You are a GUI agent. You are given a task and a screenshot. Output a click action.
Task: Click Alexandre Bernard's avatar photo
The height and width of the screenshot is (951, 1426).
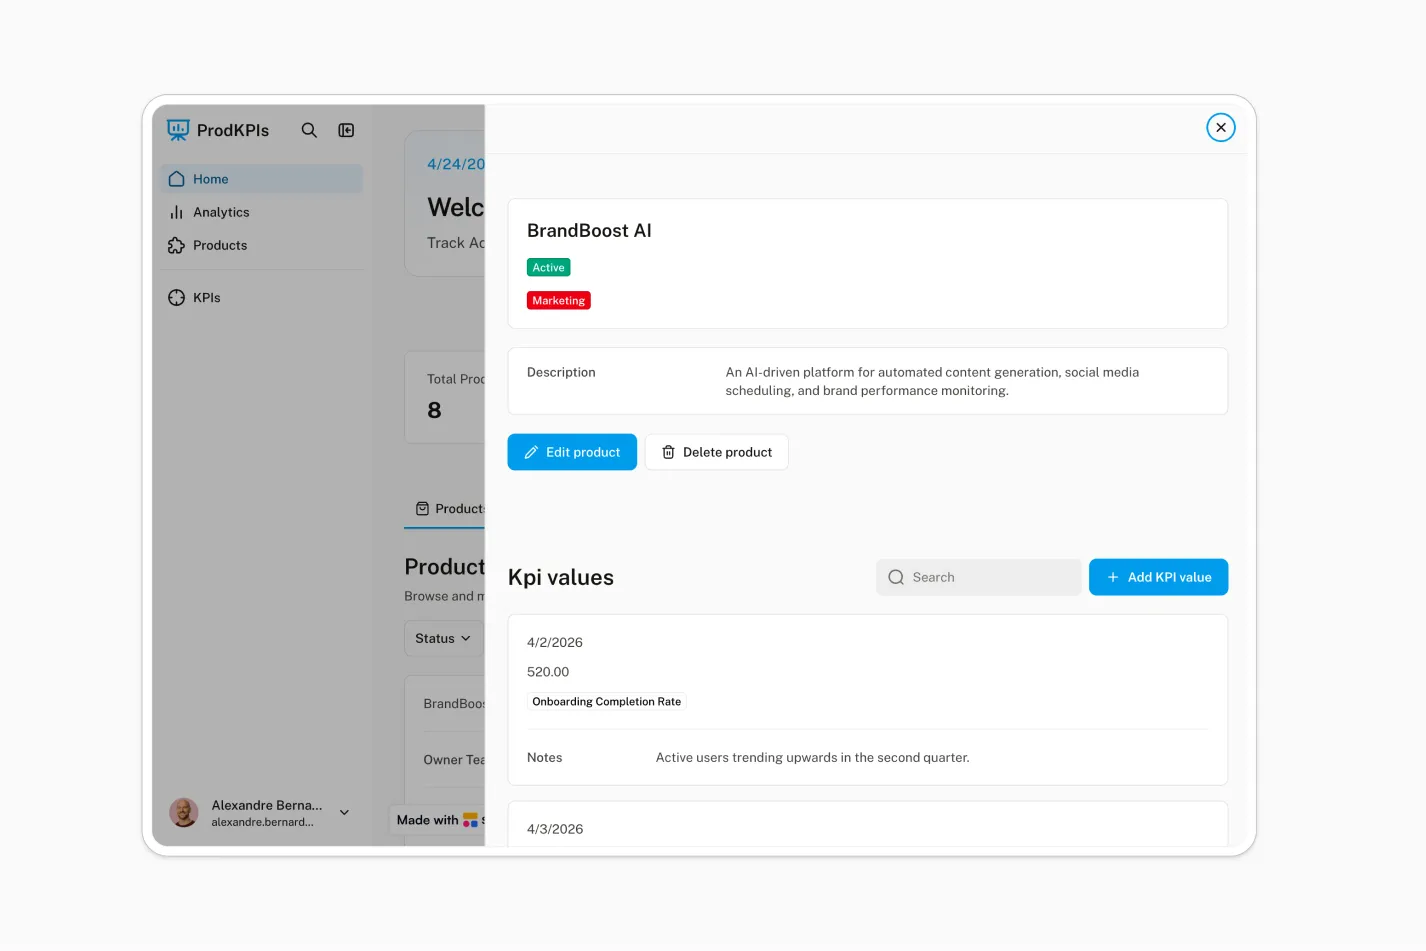click(x=183, y=812)
